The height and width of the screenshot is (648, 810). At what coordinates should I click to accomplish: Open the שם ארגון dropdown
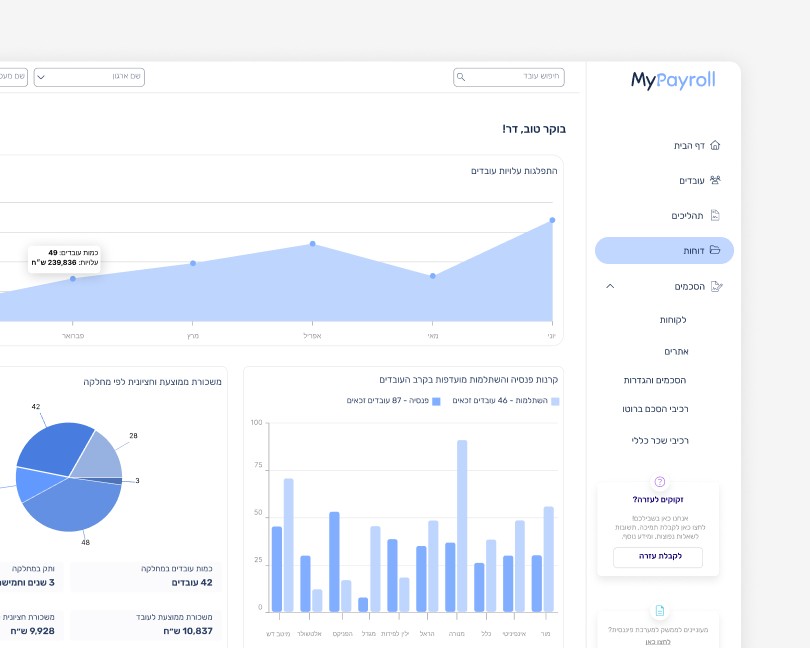click(89, 77)
